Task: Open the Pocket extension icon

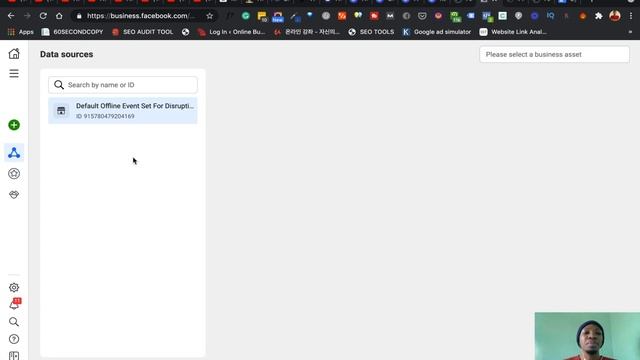Action: click(x=422, y=16)
